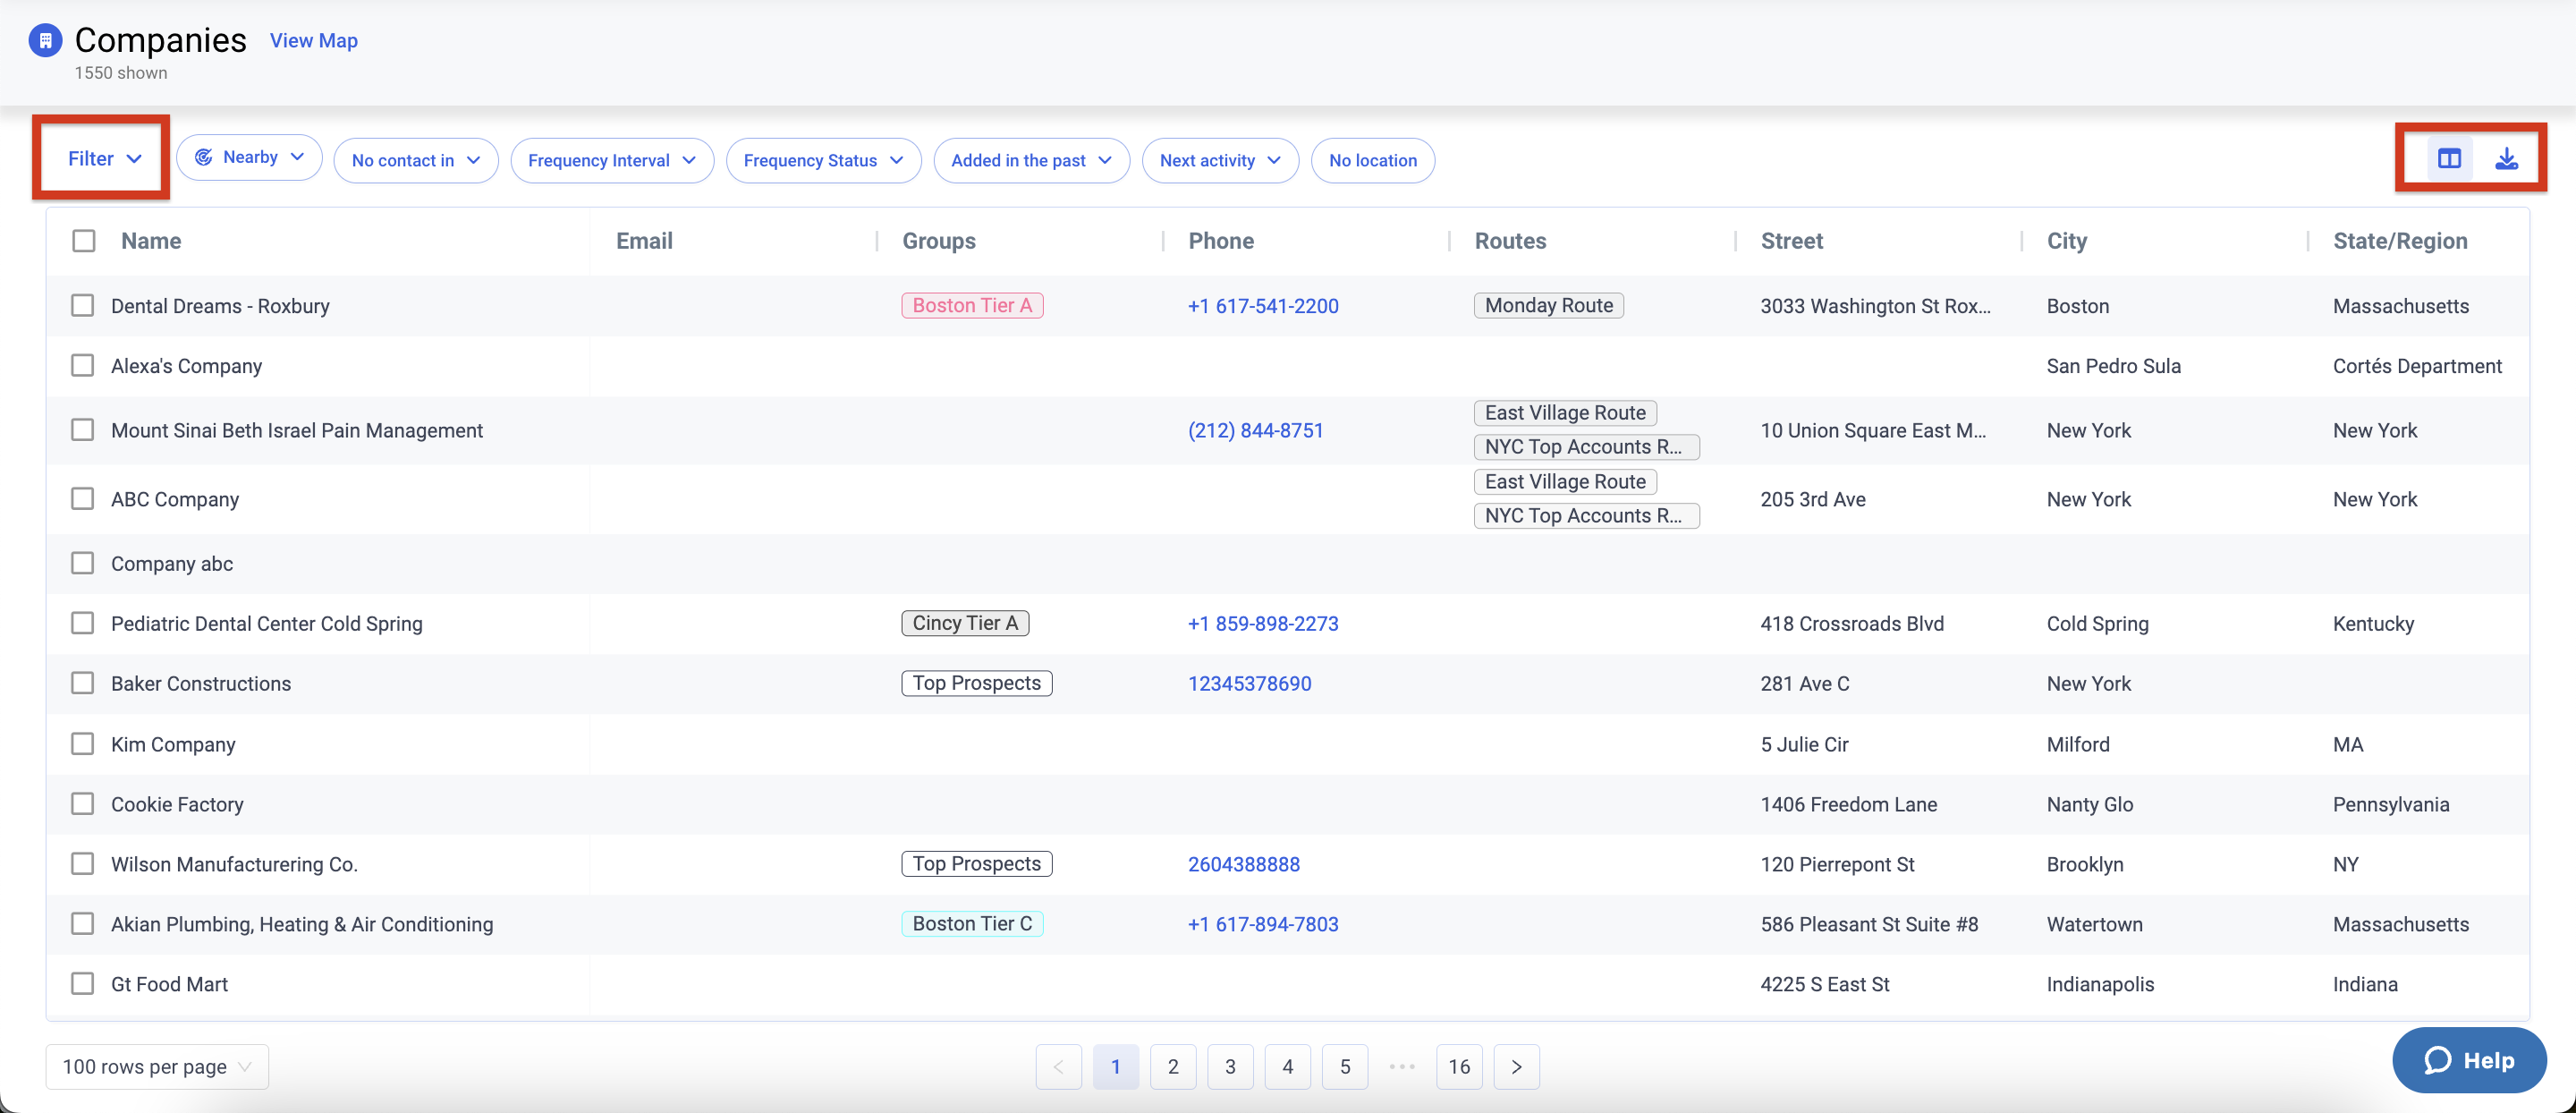Go to next page arrow

point(1516,1067)
